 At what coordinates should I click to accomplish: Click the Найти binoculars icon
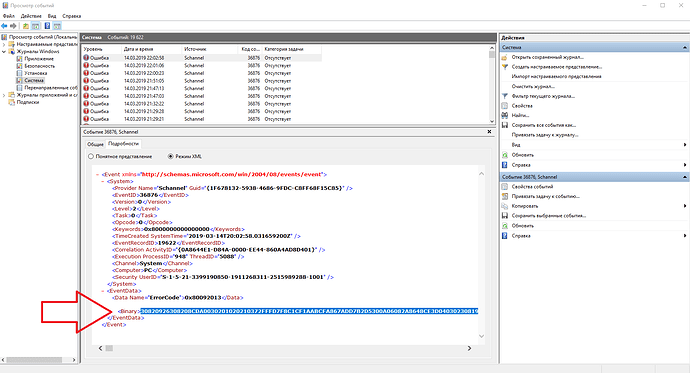(505, 115)
